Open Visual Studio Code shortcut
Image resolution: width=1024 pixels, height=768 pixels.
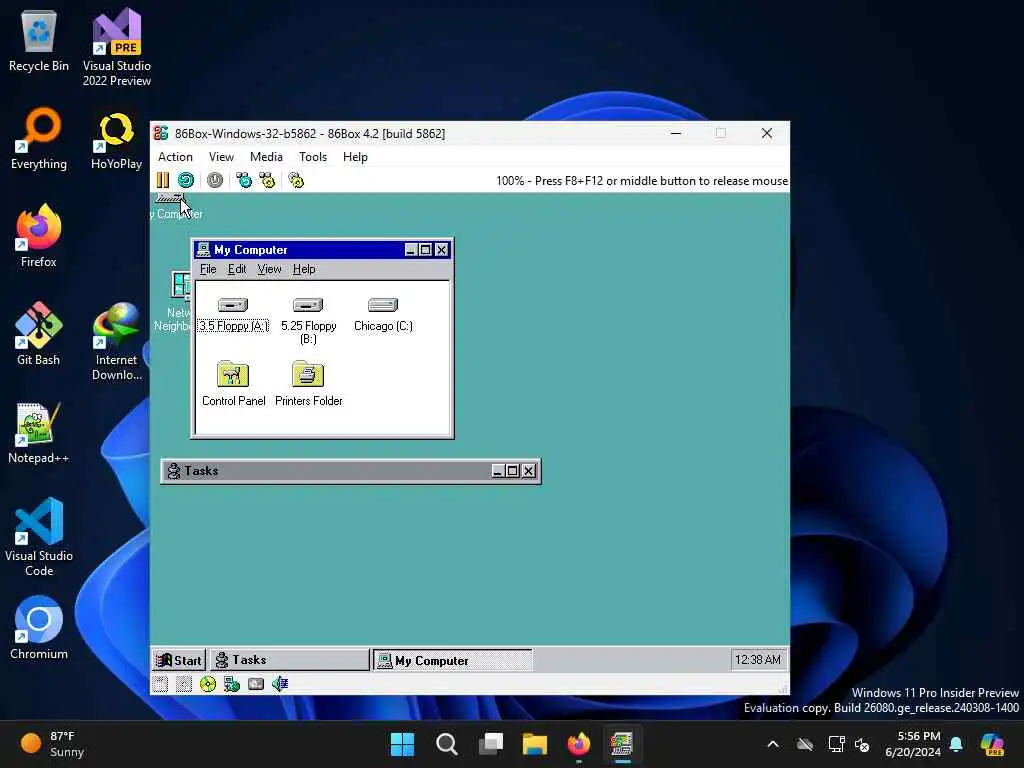click(39, 537)
